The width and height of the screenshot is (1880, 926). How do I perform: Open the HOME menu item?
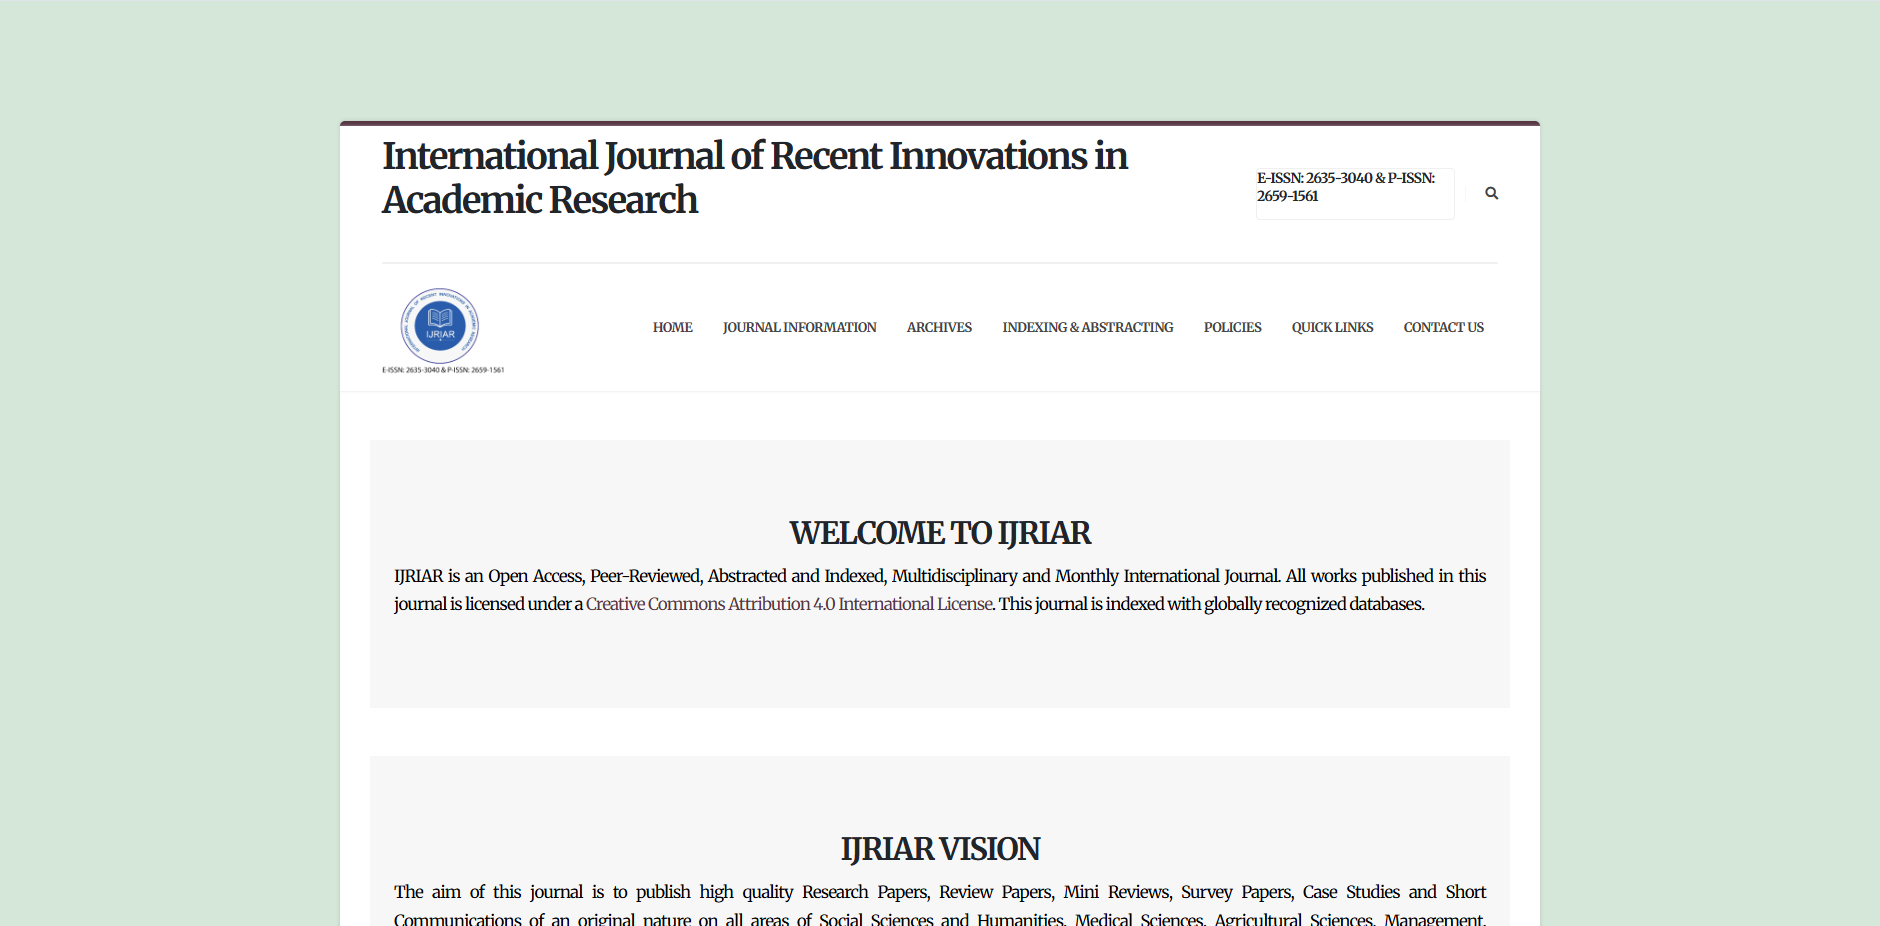point(672,327)
